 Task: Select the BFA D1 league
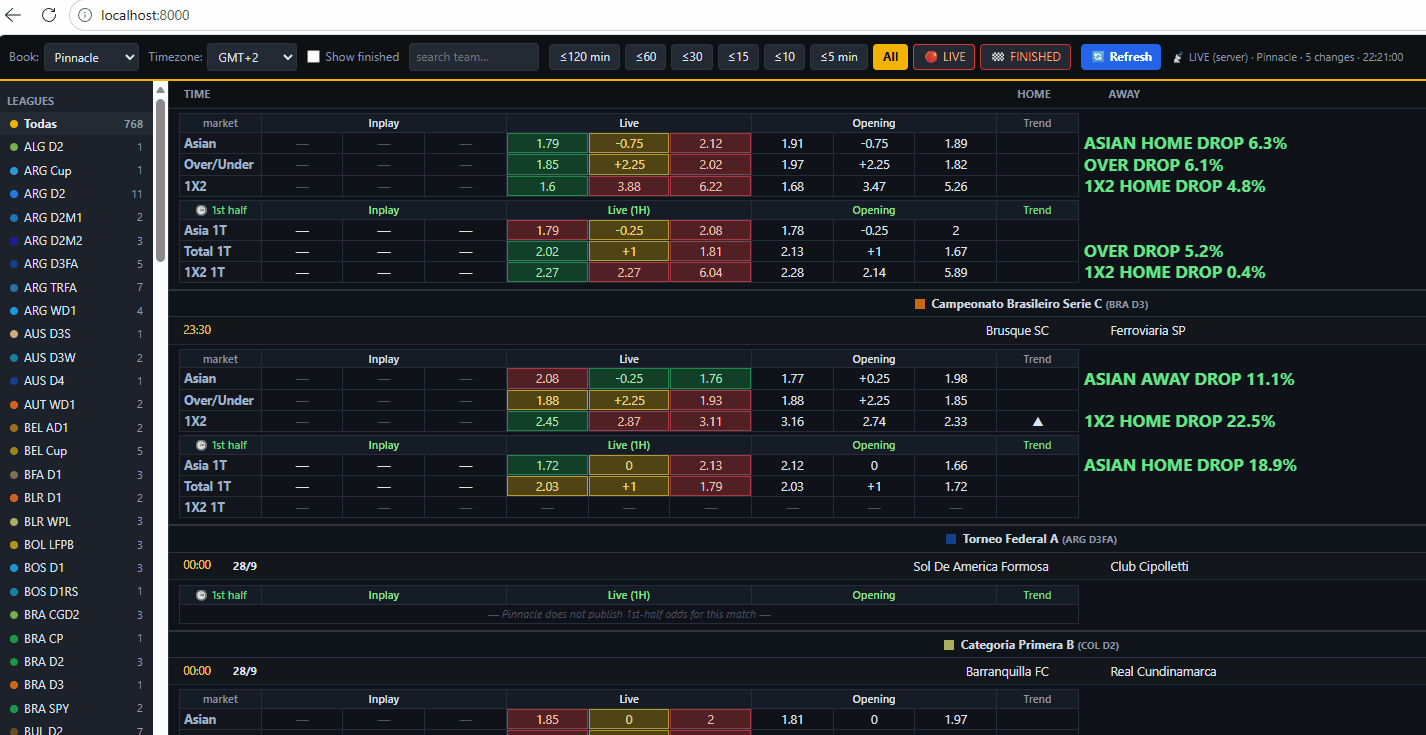77,475
